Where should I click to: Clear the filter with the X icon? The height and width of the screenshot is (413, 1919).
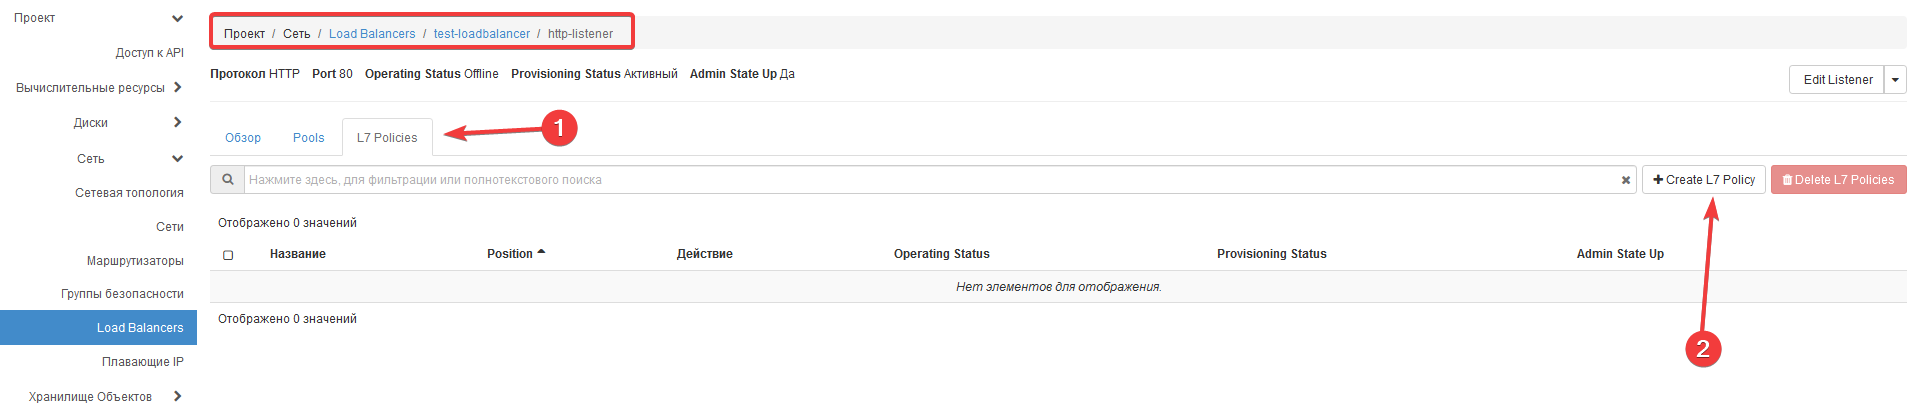tap(1626, 180)
